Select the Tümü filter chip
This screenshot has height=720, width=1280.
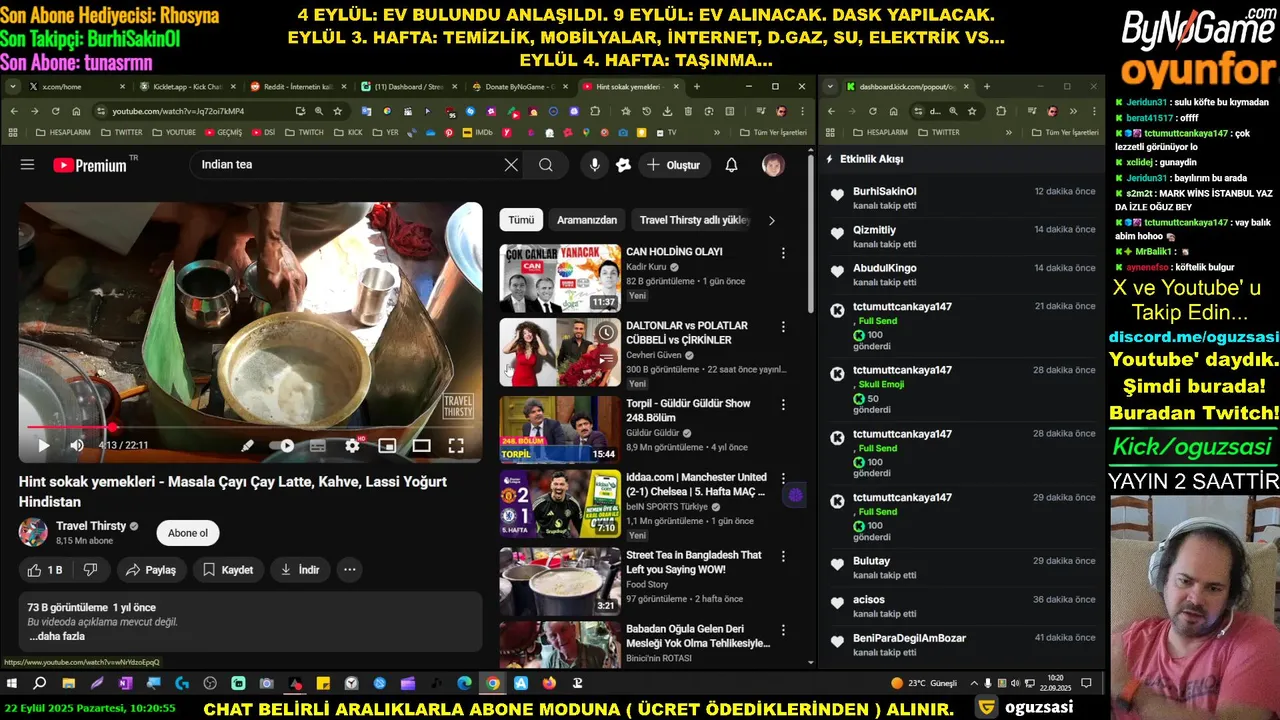[521, 220]
